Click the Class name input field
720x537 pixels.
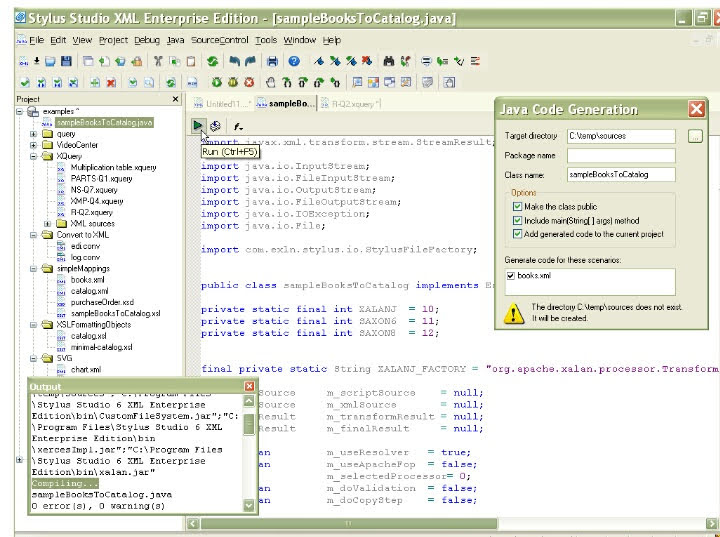point(620,174)
